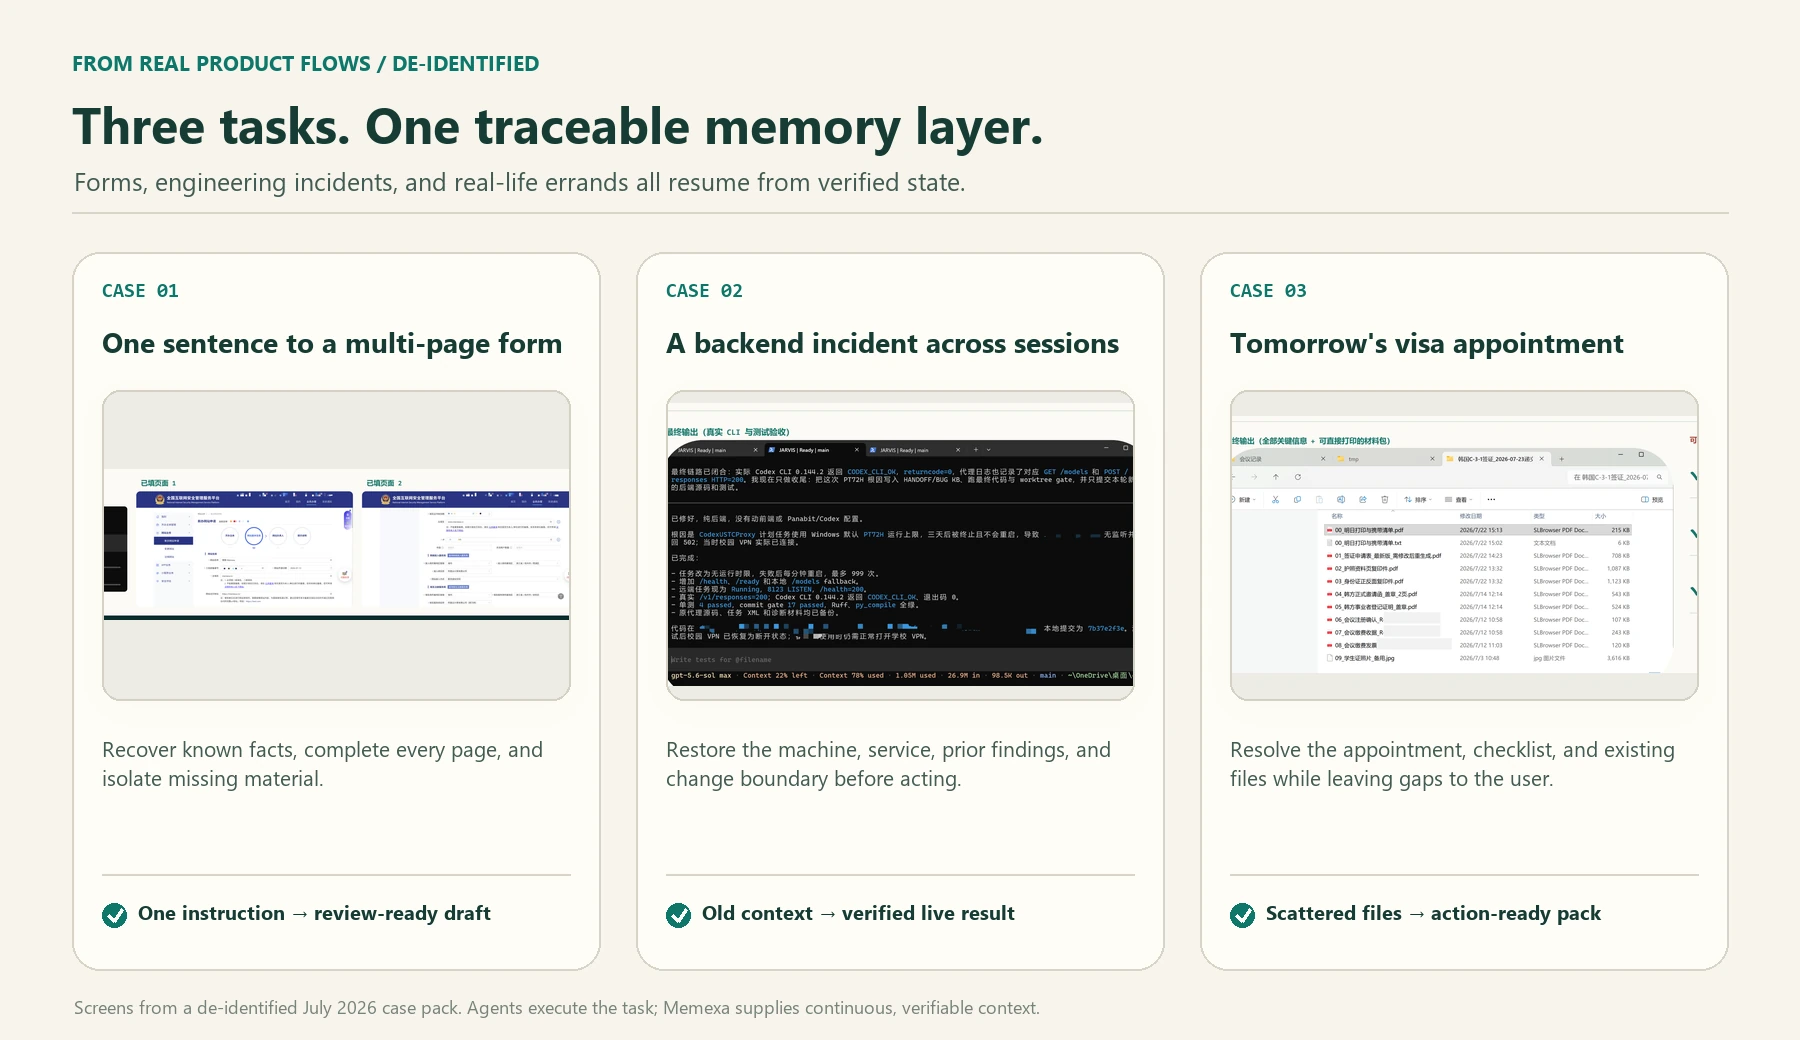1800x1040 pixels.
Task: Close the "tmp" explorer tab
Action: click(x=1432, y=459)
